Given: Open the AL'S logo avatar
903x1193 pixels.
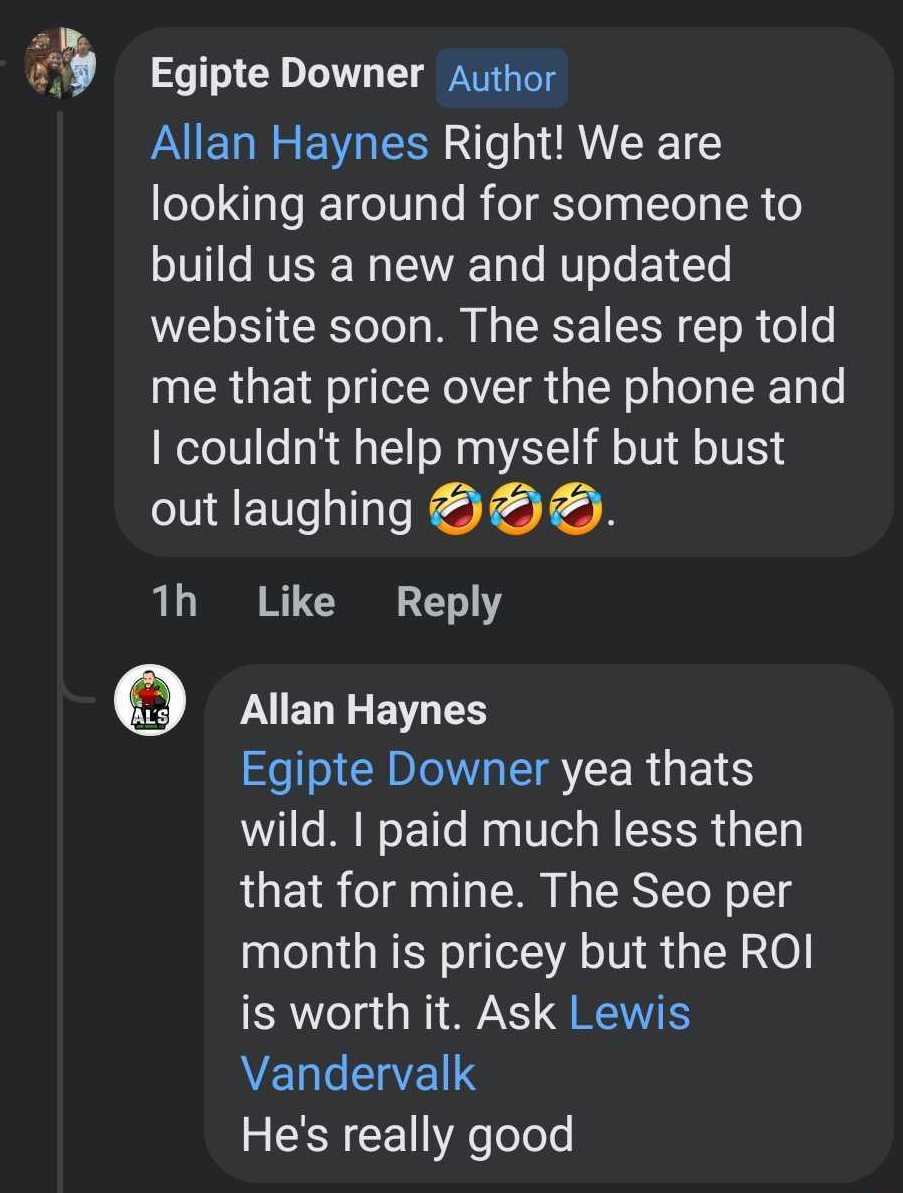Looking at the screenshot, I should (150, 699).
